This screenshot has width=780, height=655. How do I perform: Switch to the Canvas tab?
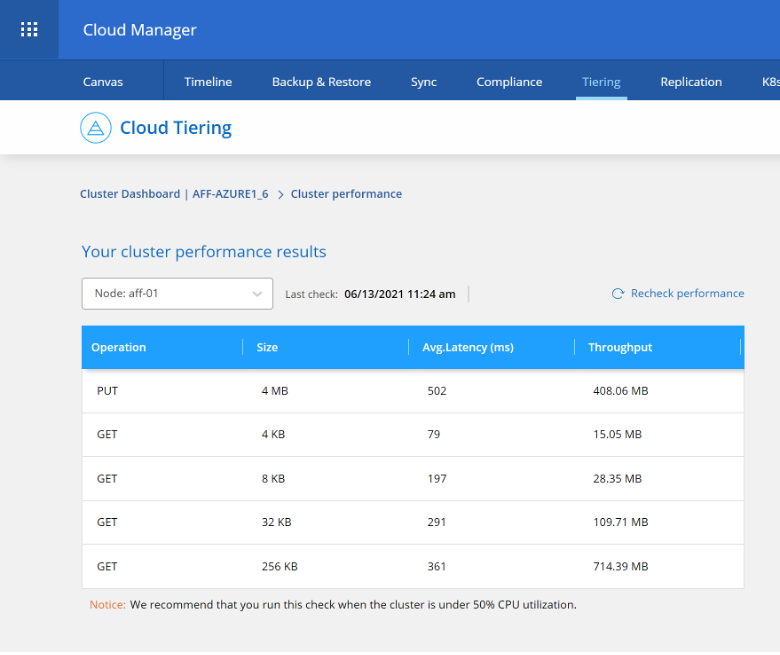[x=103, y=82]
